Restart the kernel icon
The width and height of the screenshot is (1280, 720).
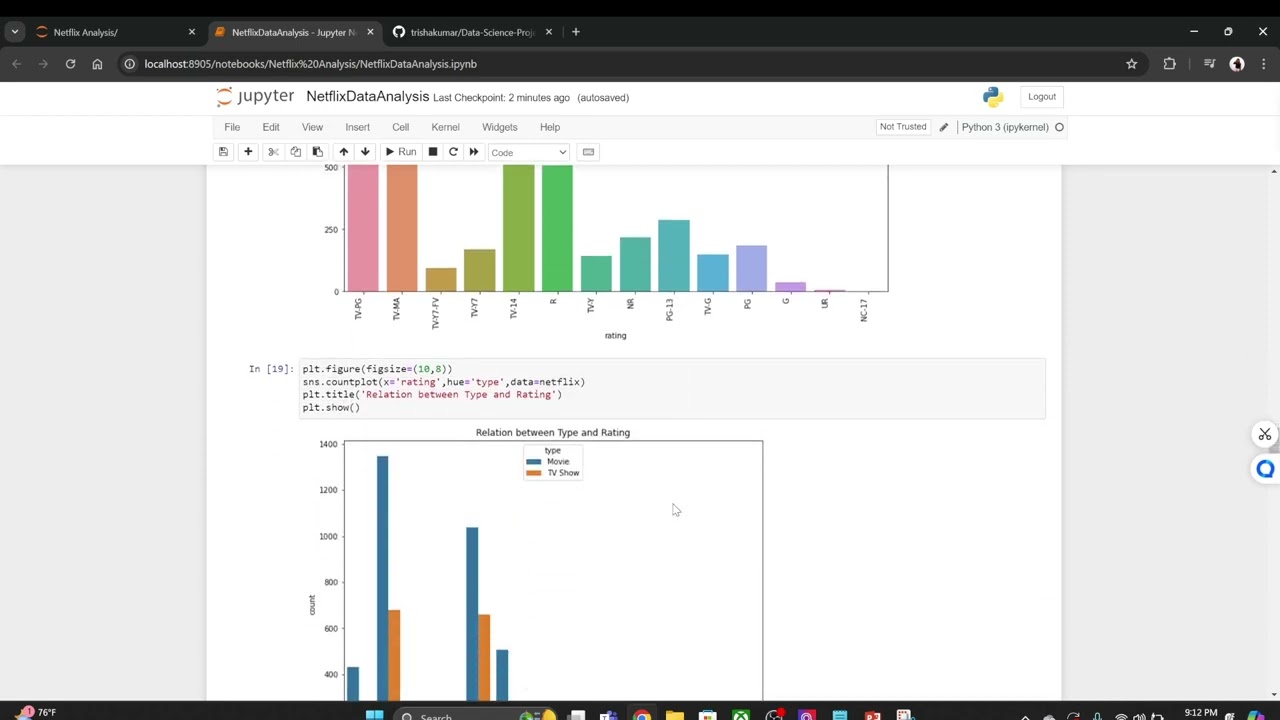point(453,152)
